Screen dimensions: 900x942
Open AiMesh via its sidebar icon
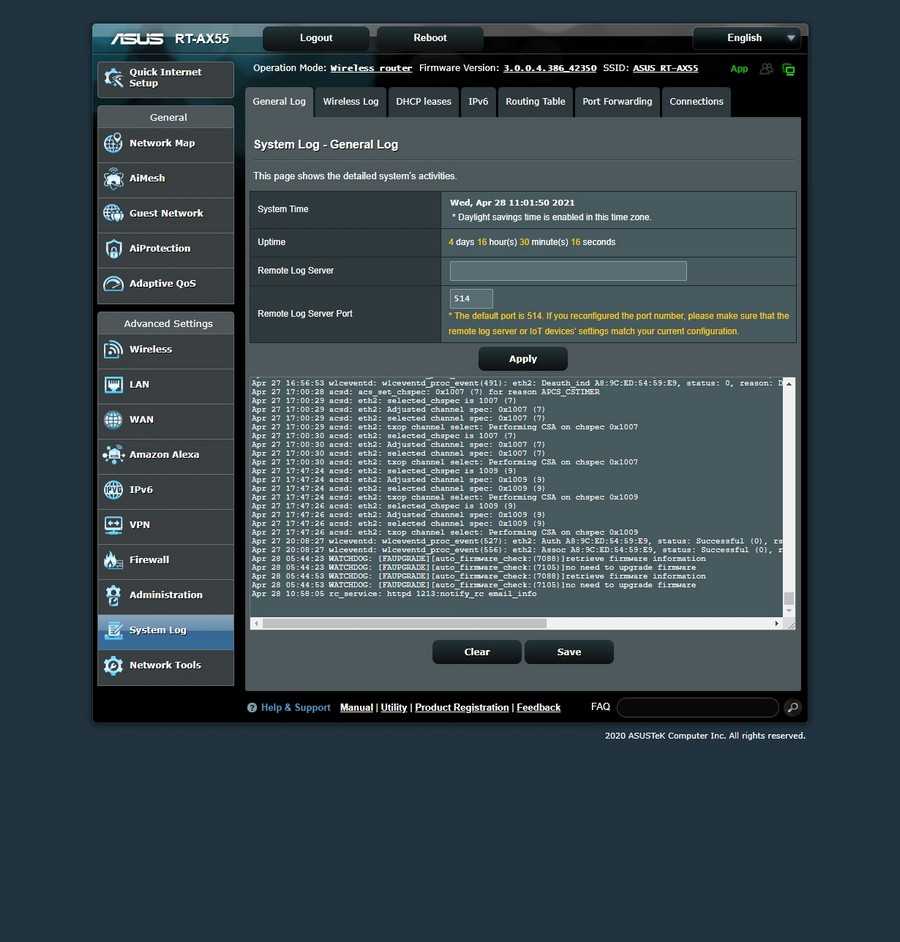[113, 179]
